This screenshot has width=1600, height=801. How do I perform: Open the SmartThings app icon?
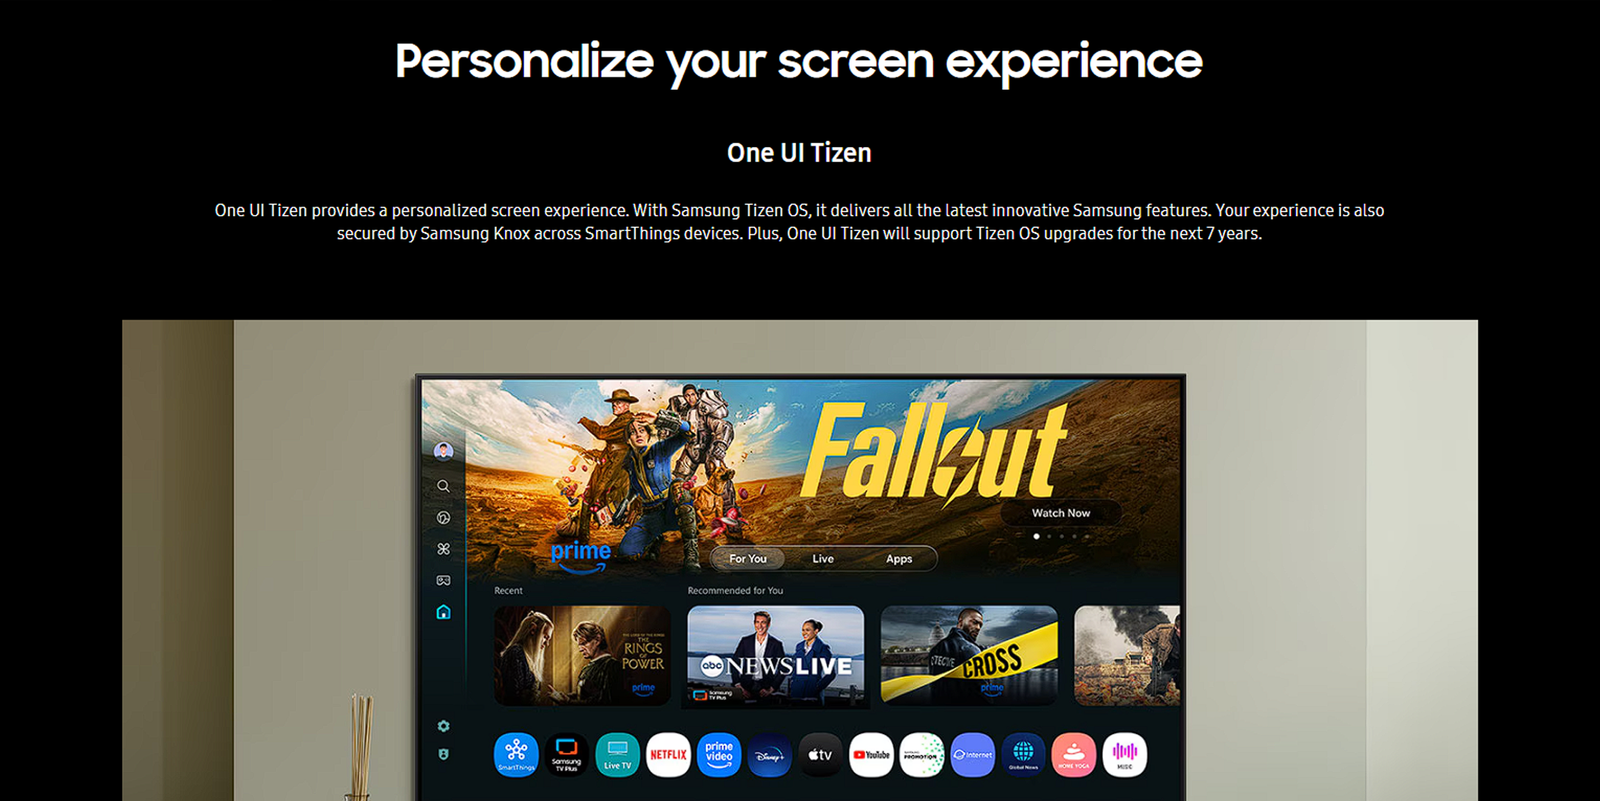coord(516,754)
